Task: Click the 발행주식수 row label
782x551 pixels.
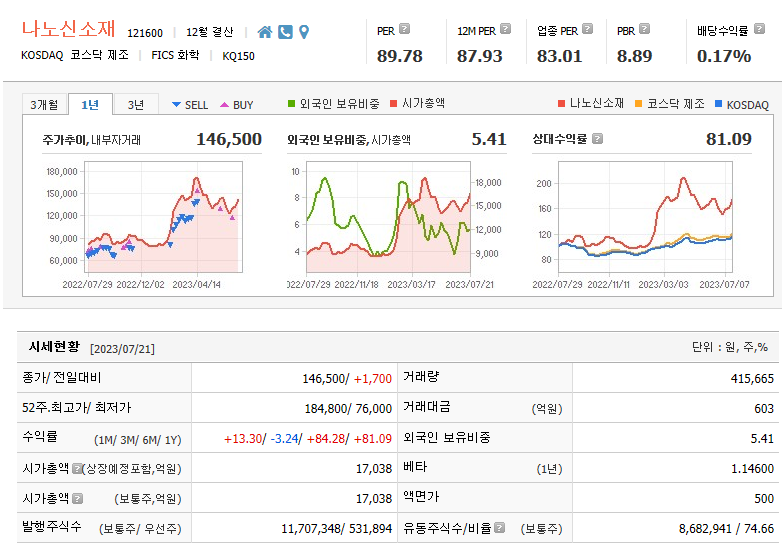Action: pos(51,526)
